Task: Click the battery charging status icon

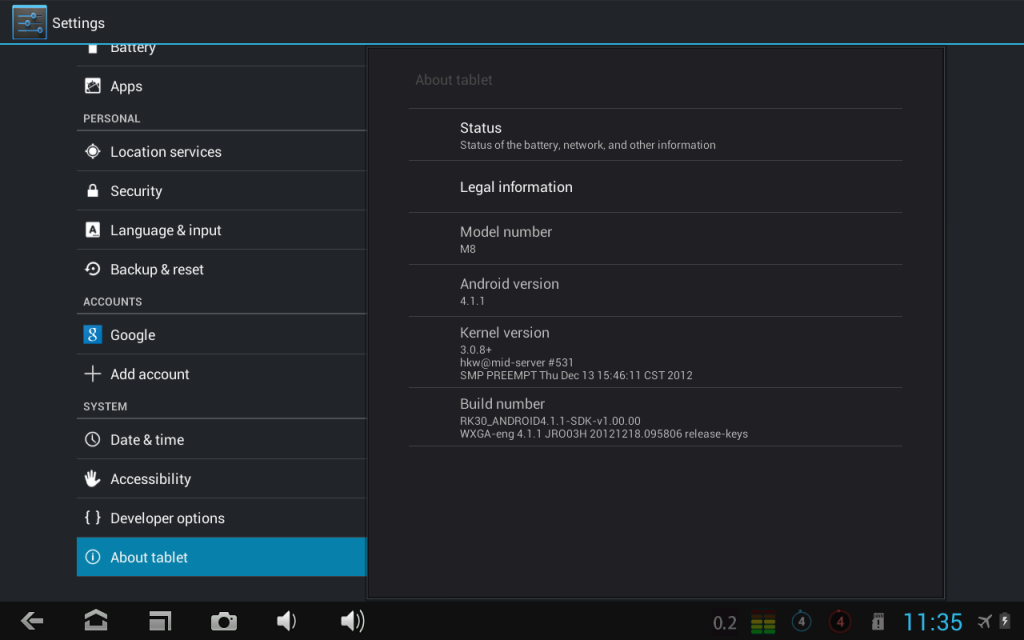Action: pyautogui.click(x=1004, y=620)
